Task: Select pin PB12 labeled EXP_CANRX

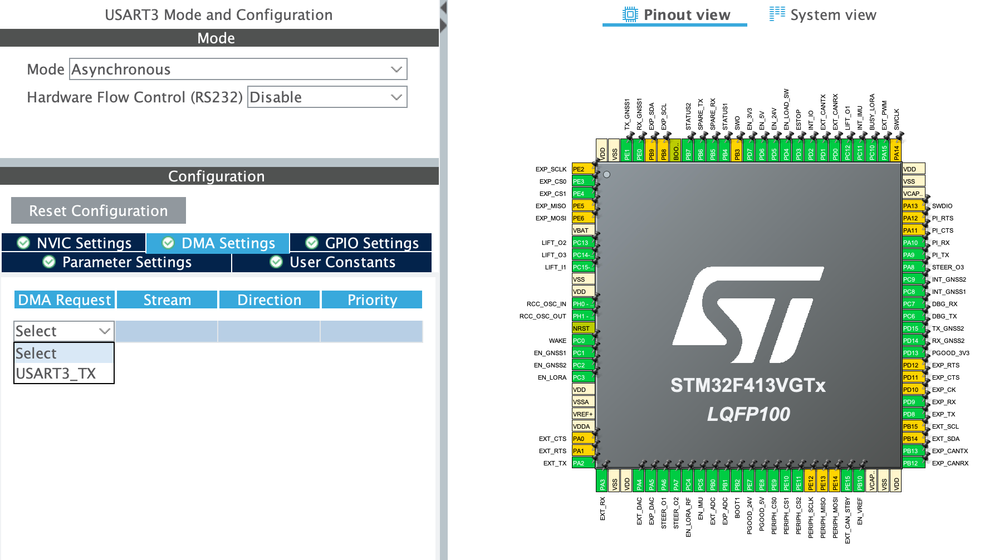Action: [x=913, y=463]
